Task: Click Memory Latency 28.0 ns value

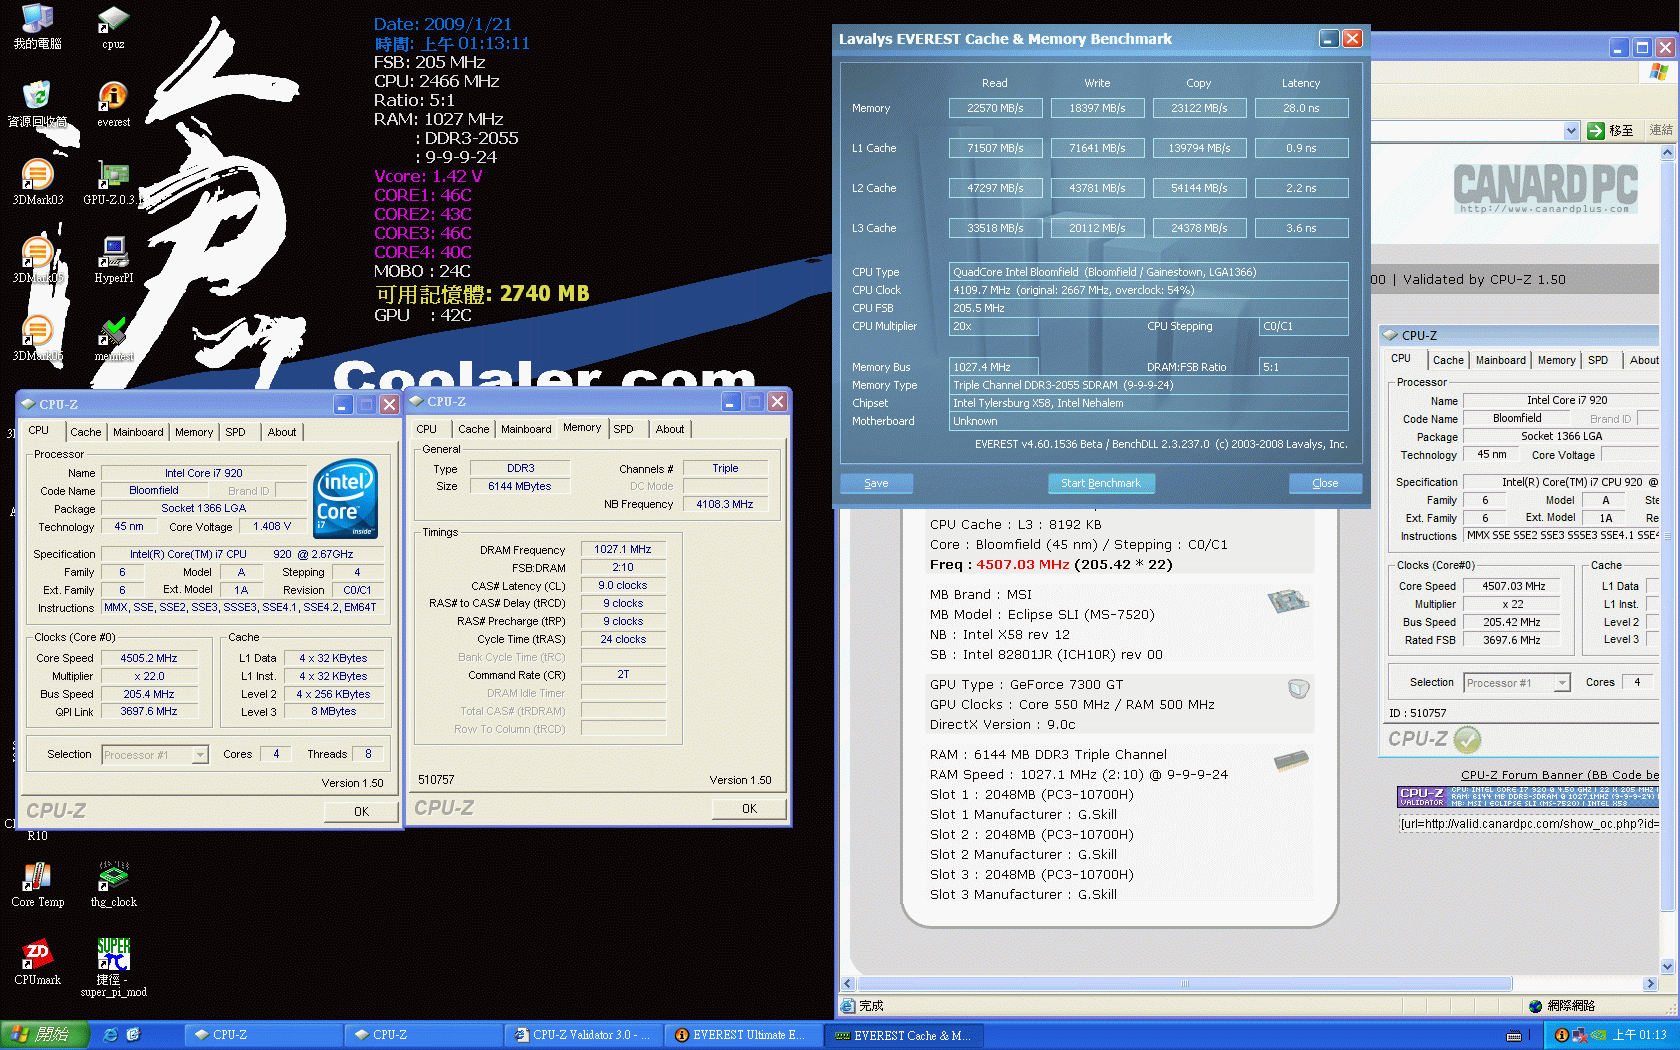Action: tap(1301, 108)
